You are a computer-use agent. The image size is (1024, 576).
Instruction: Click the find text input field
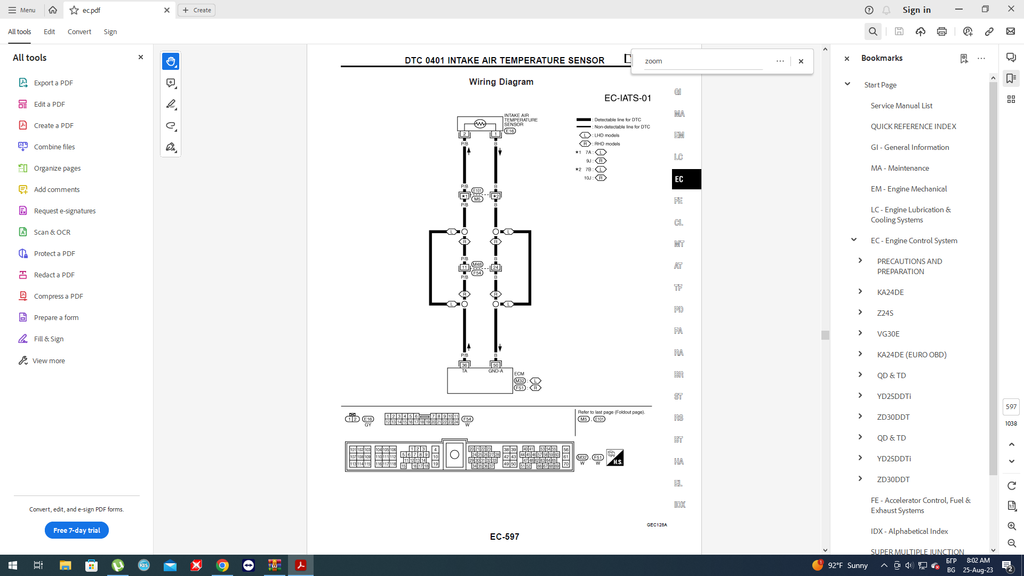click(703, 61)
